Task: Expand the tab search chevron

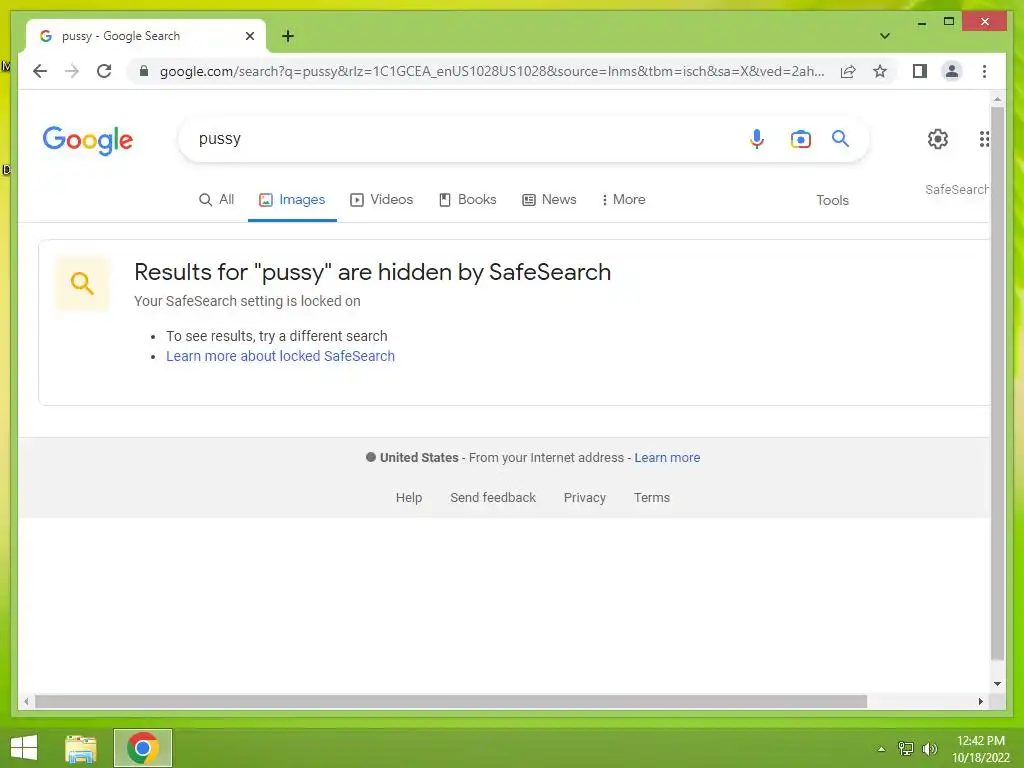Action: tap(884, 36)
